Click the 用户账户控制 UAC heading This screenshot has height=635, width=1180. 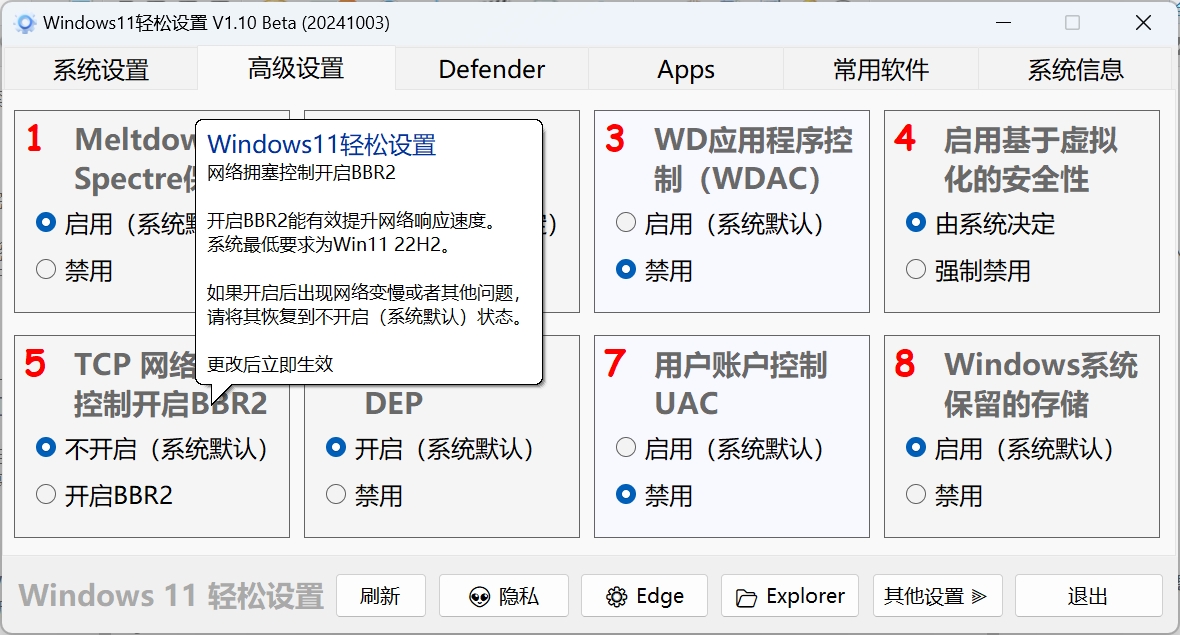741,384
